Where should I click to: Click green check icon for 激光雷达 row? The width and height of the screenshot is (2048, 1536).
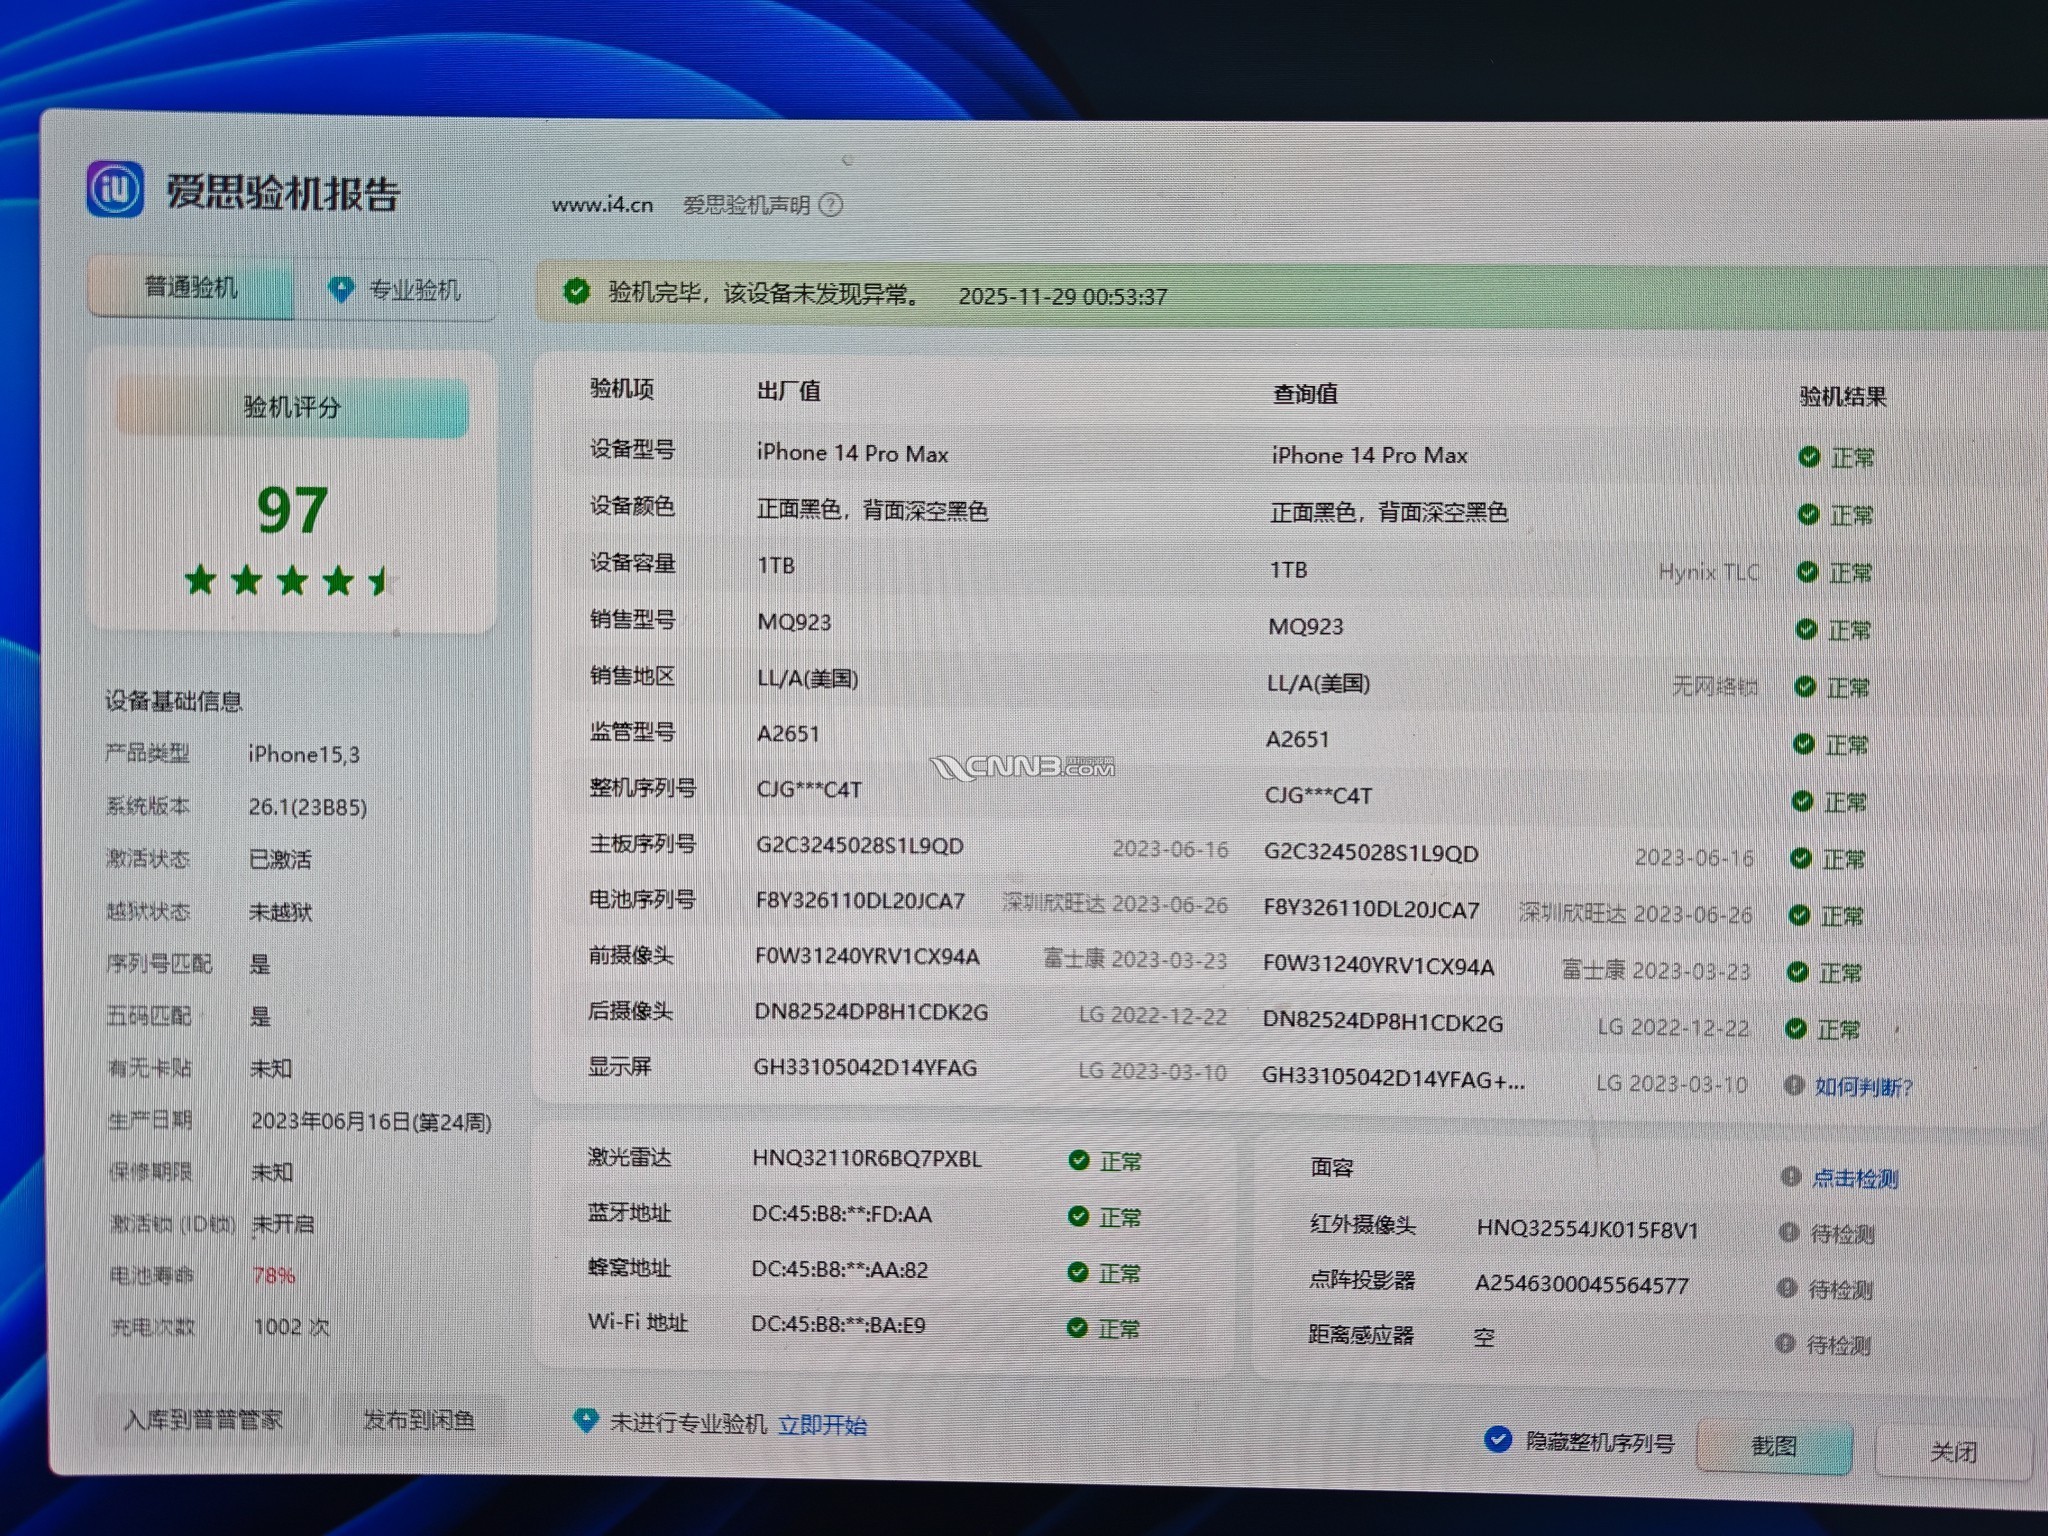[1078, 1160]
